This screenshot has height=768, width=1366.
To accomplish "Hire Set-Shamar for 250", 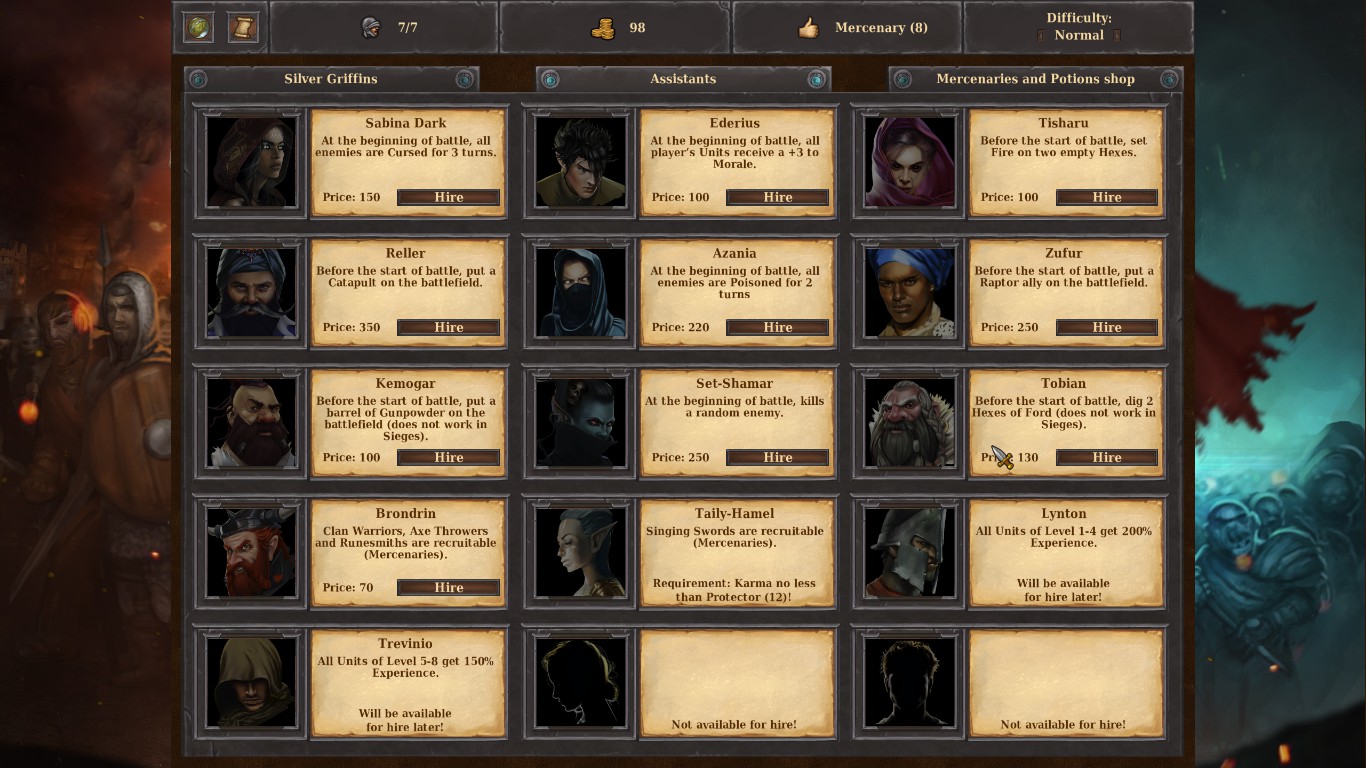I will click(778, 457).
